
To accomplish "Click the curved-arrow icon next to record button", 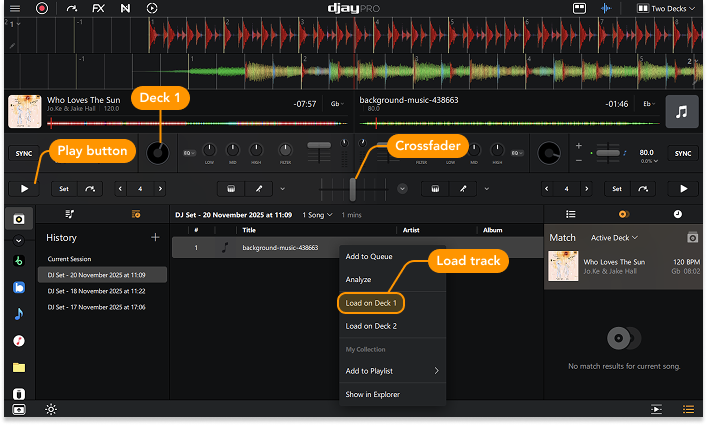I will click(x=71, y=8).
